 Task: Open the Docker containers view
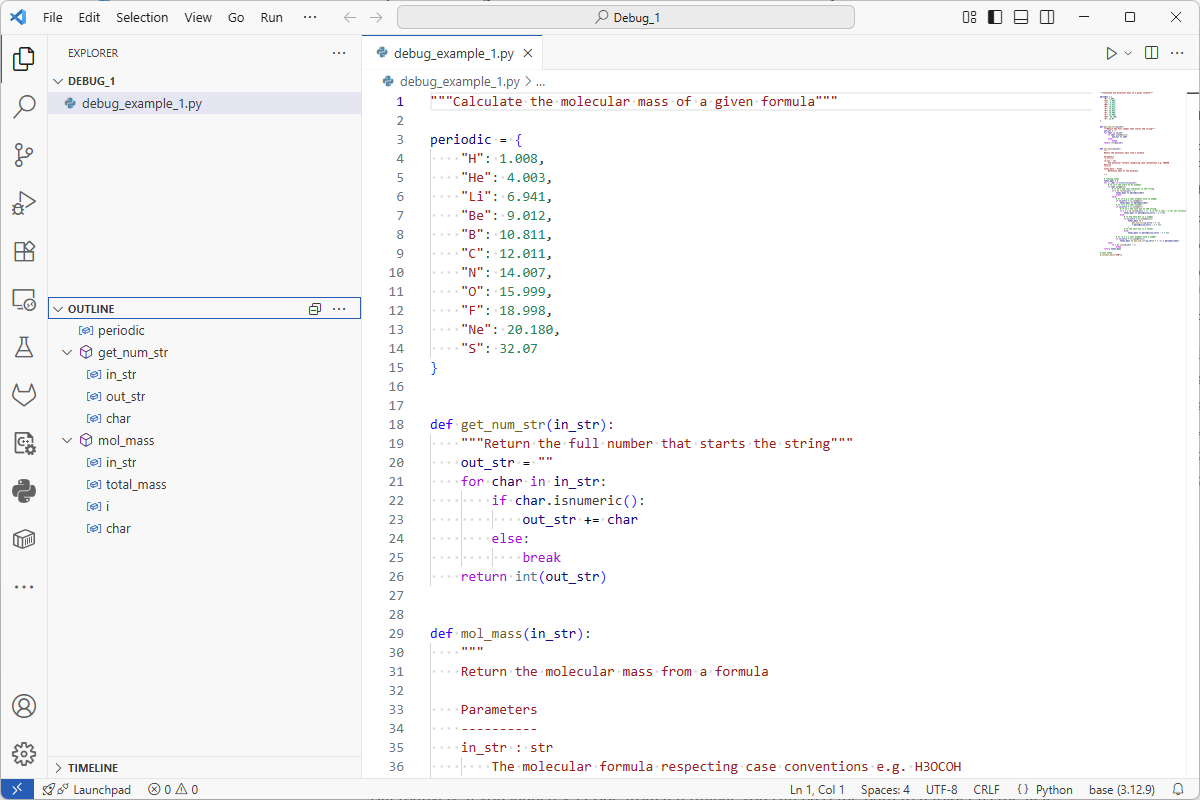24,539
